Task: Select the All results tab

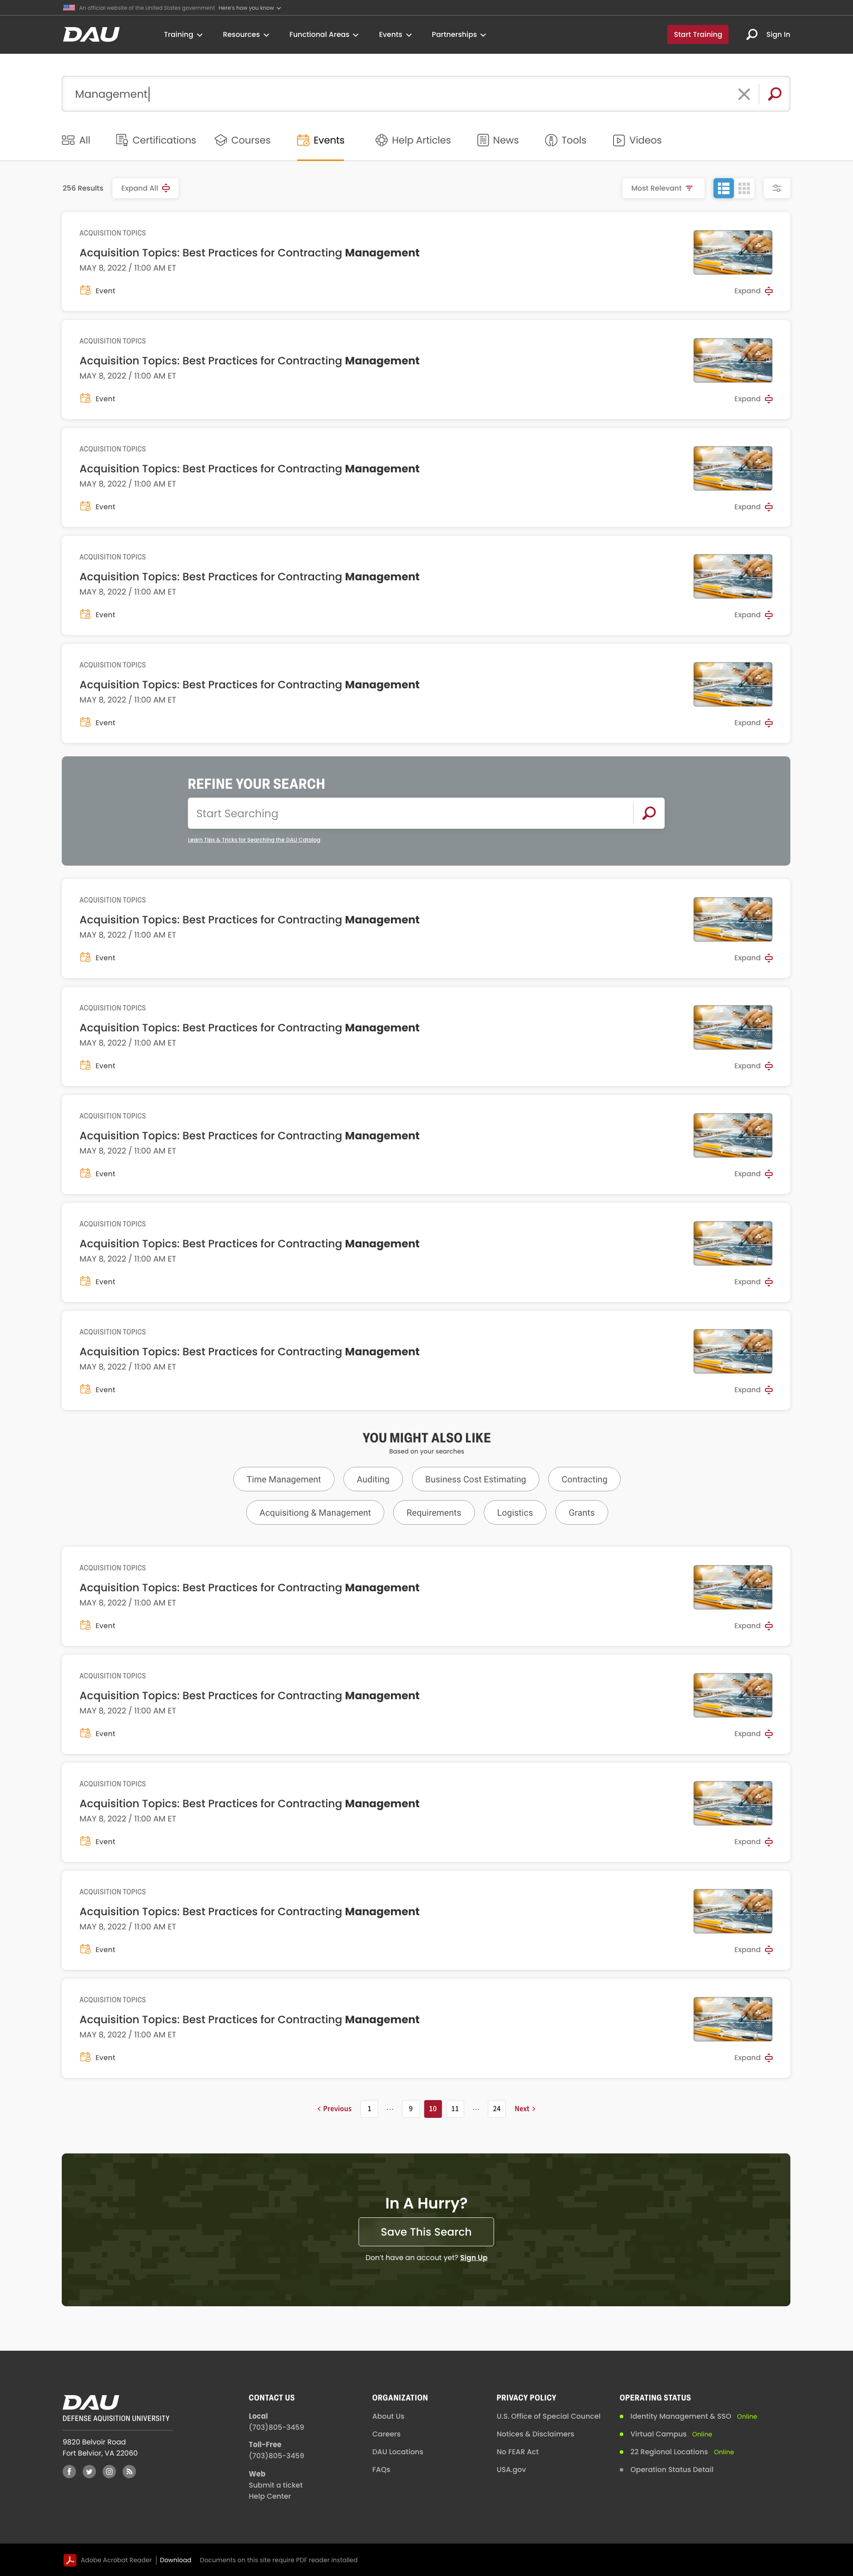Action: click(76, 140)
